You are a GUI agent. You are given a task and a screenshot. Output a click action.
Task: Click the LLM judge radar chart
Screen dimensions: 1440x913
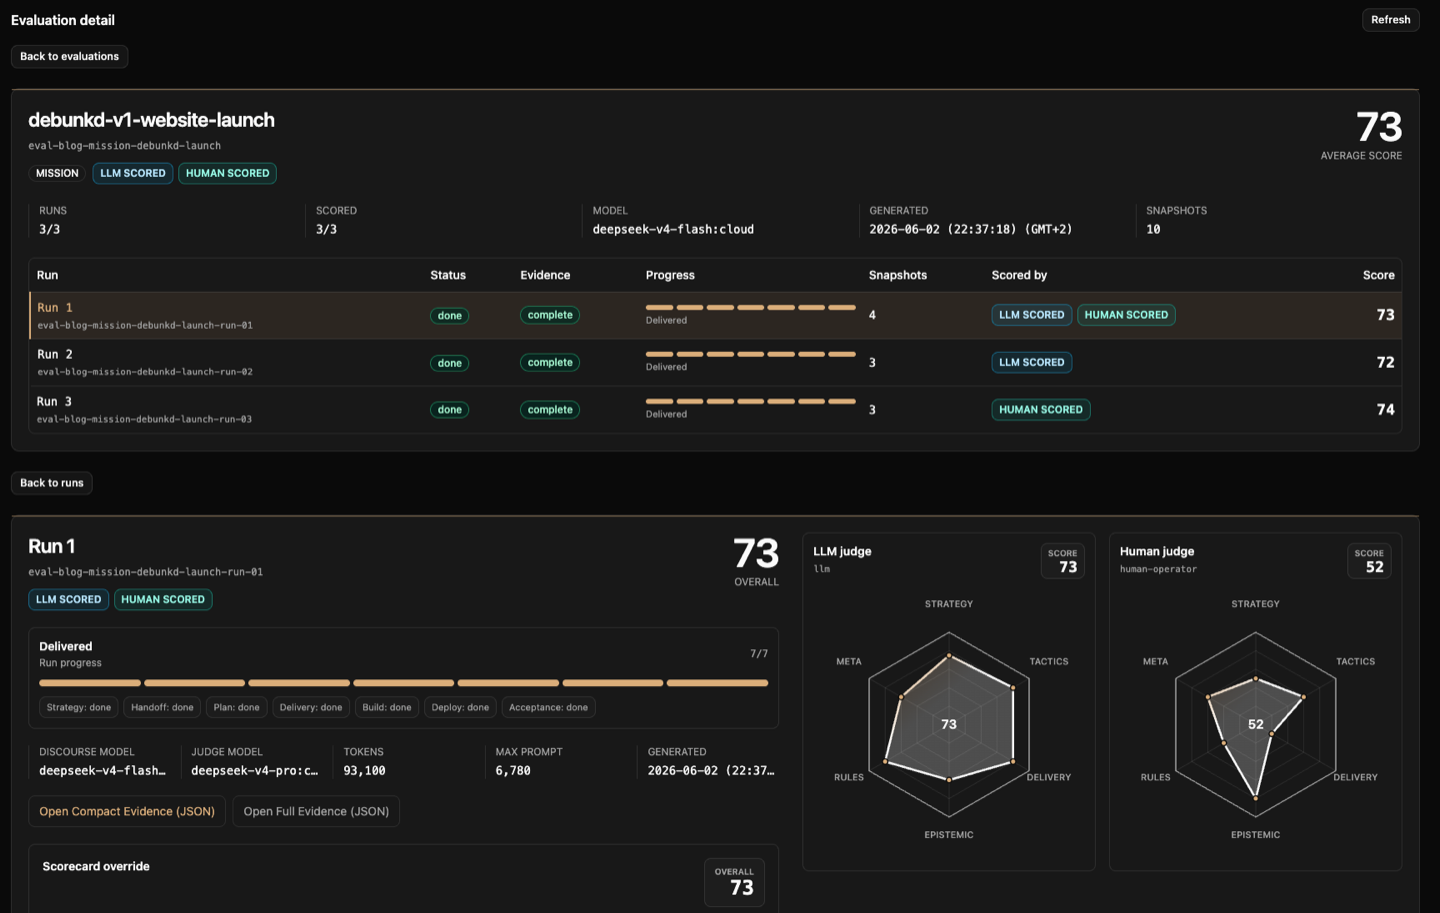click(x=949, y=724)
